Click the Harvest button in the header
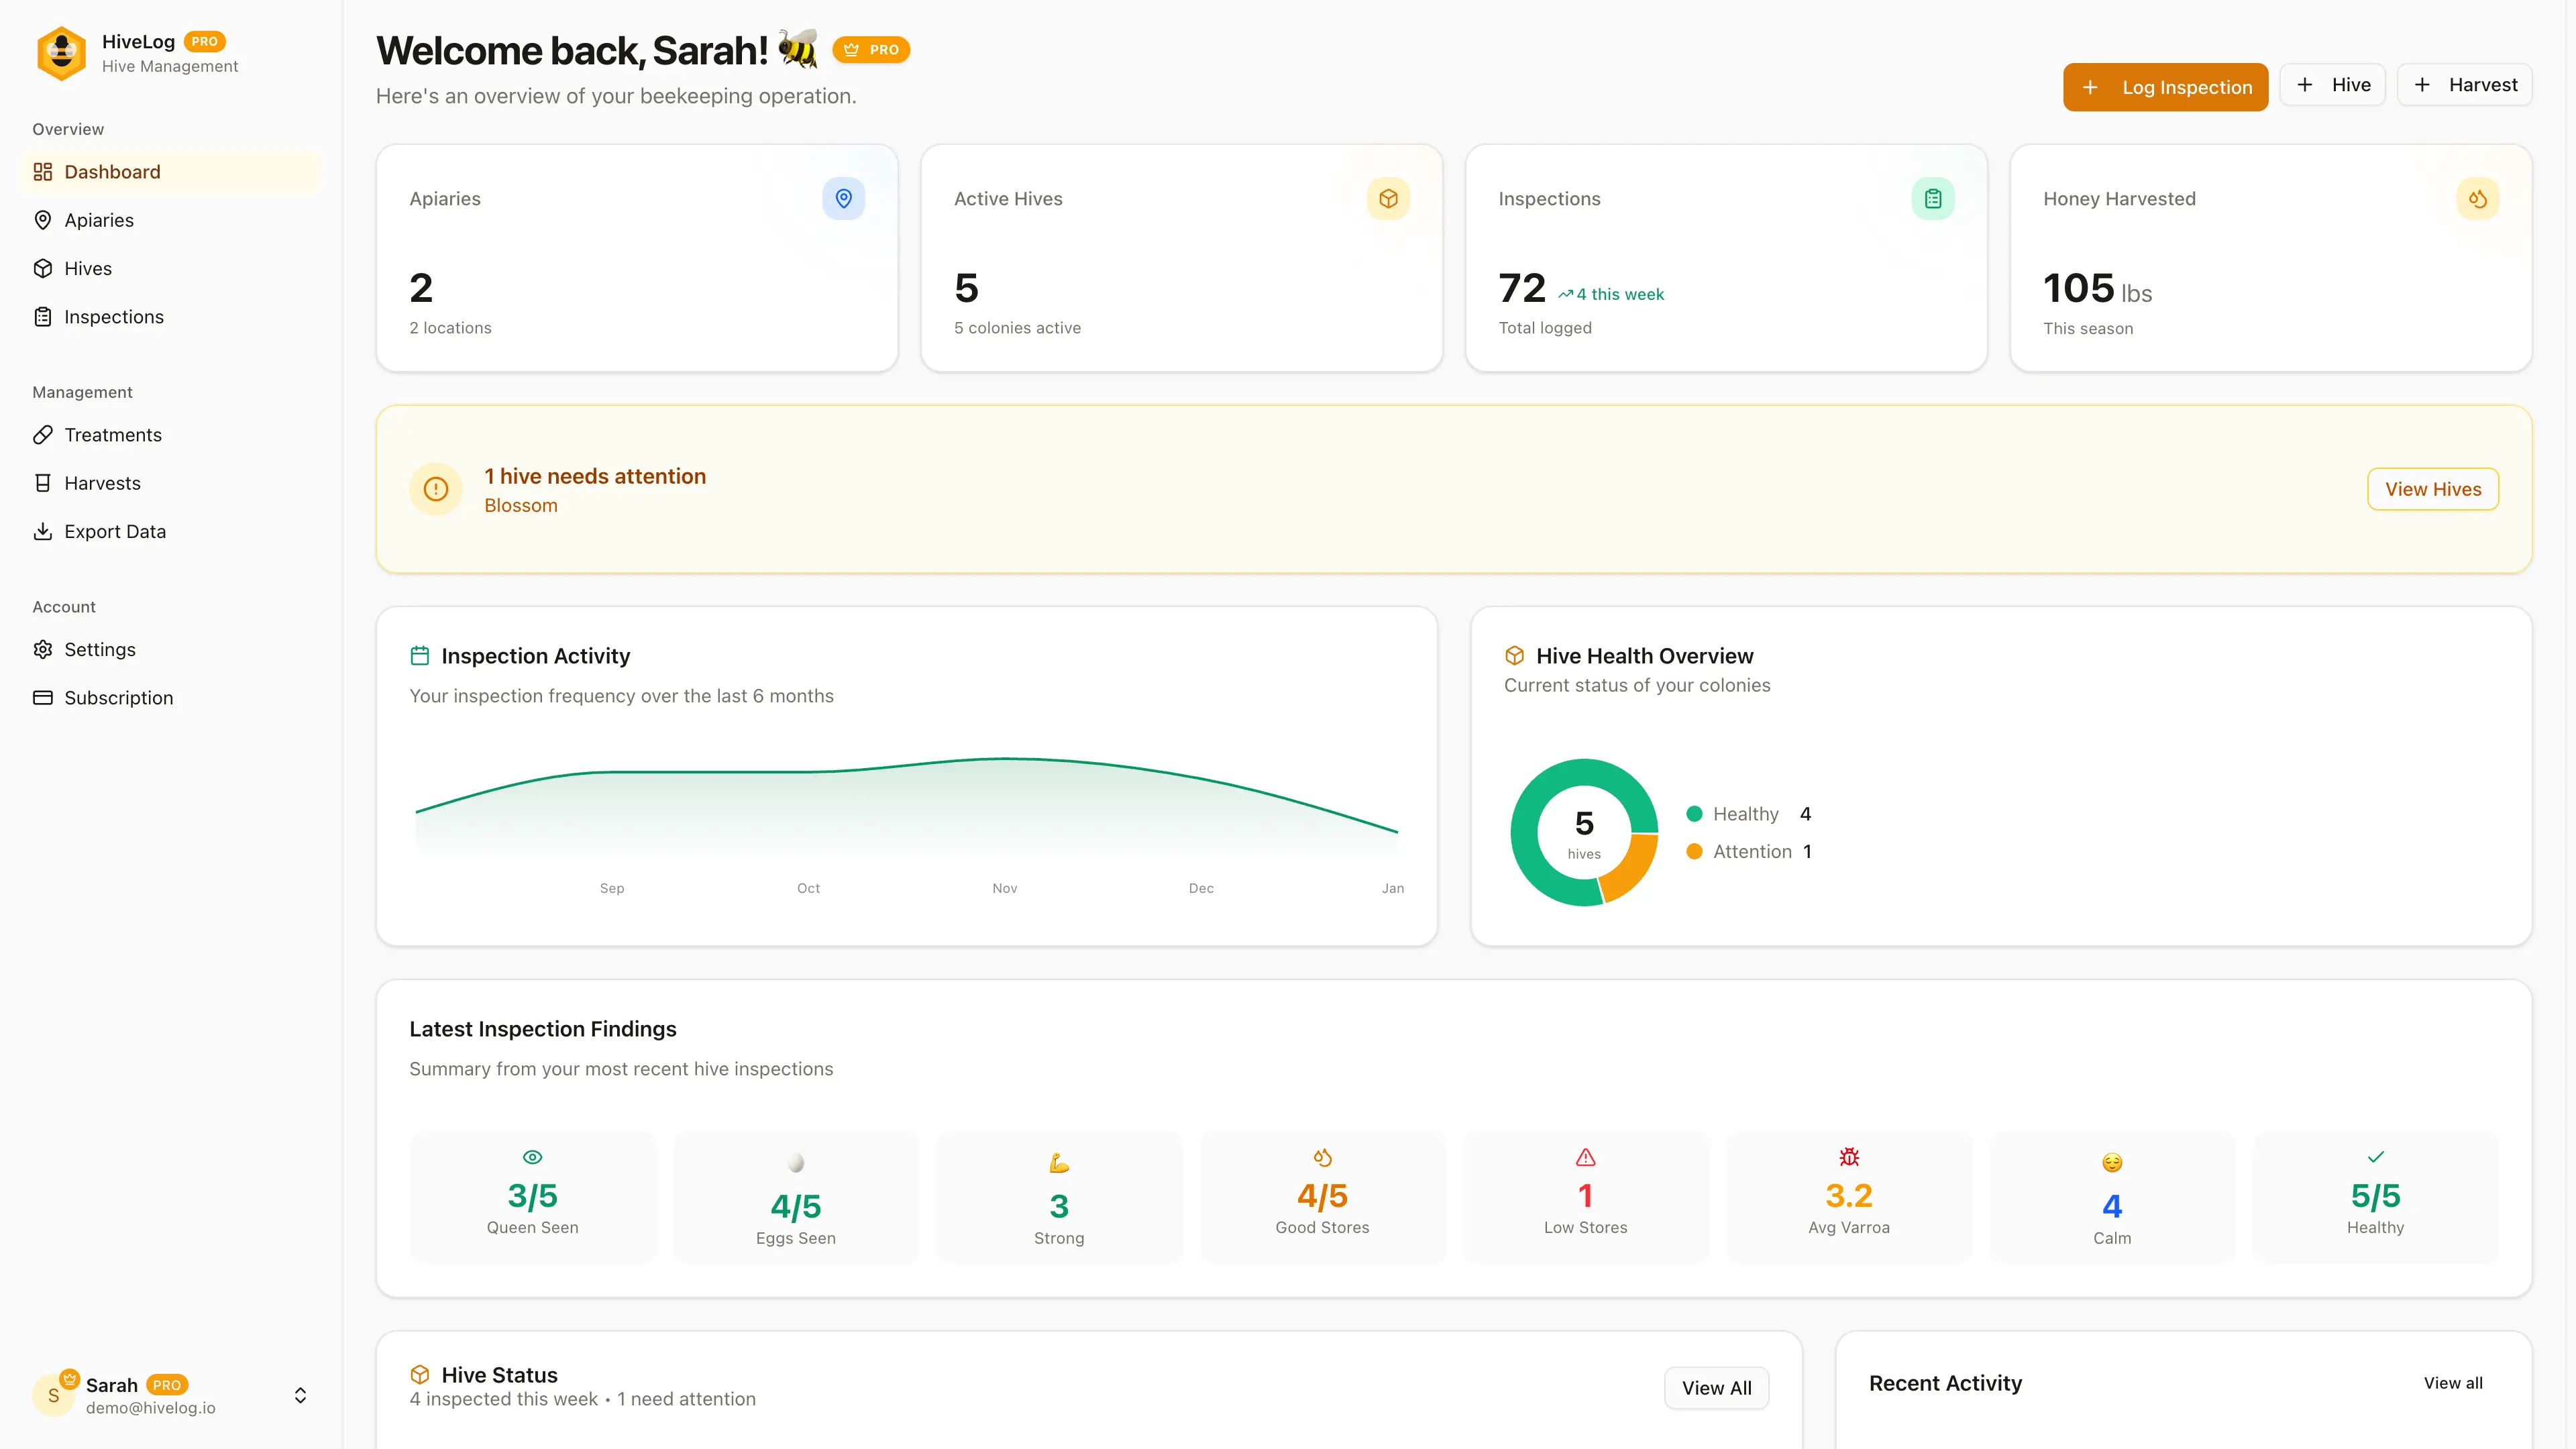 [x=2464, y=84]
